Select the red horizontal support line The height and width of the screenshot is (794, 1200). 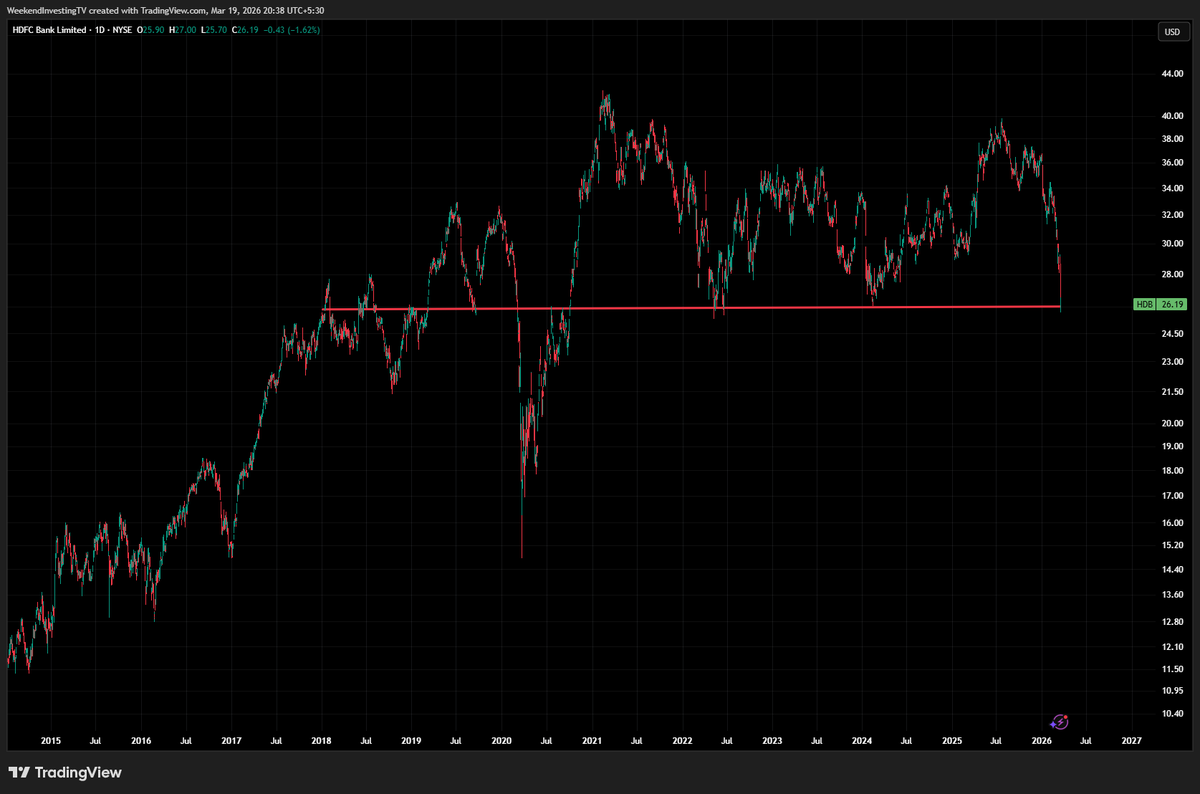tap(690, 308)
